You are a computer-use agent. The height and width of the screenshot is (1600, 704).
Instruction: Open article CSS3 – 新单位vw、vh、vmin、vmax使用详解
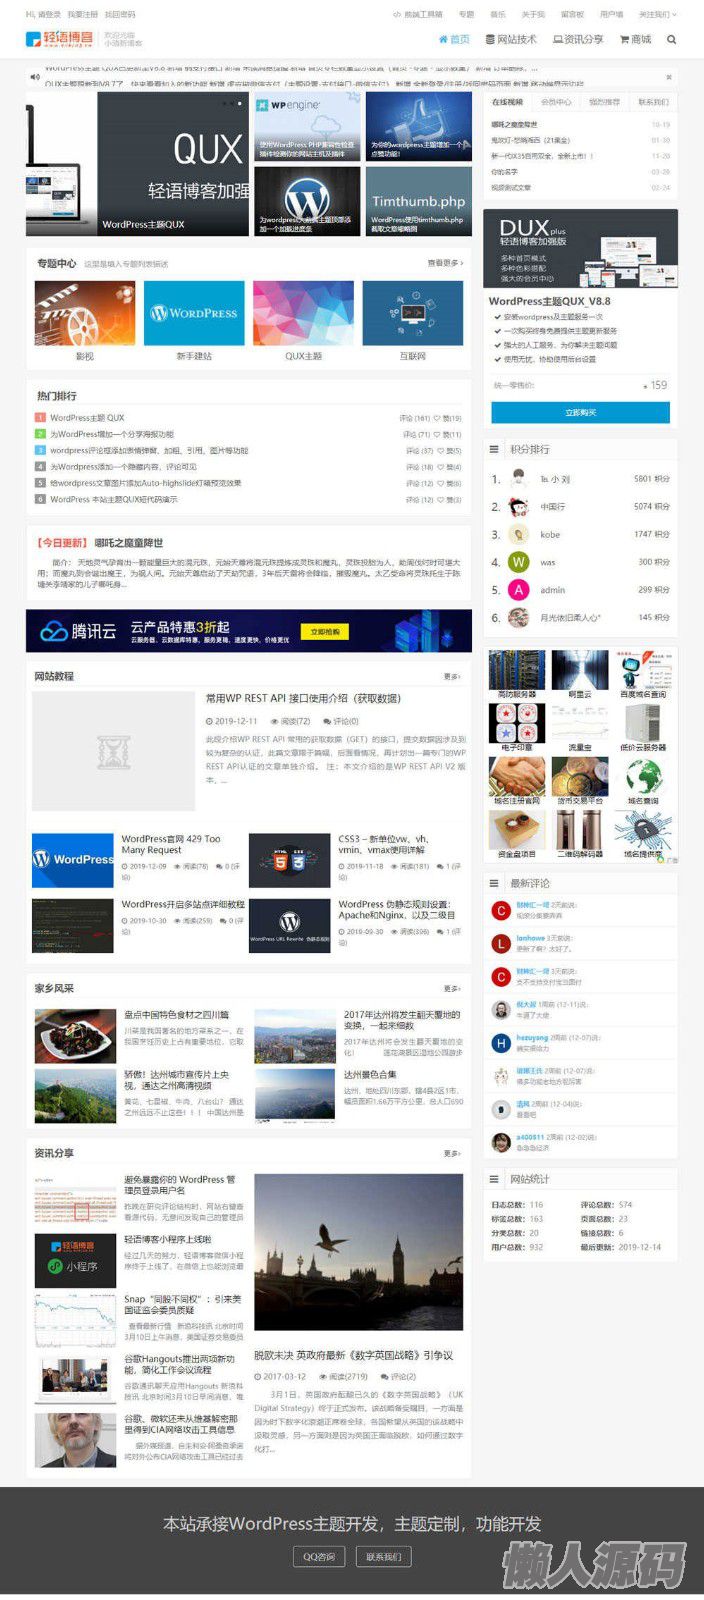[x=384, y=845]
